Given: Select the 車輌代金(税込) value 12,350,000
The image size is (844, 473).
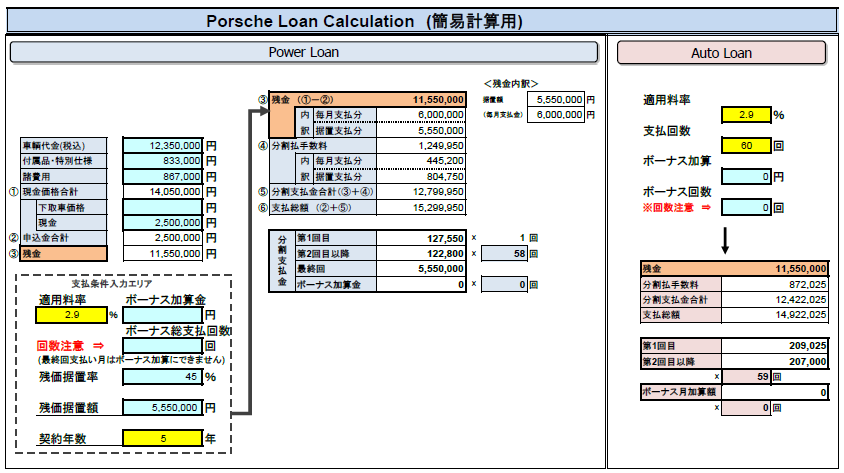Looking at the screenshot, I should (x=163, y=146).
